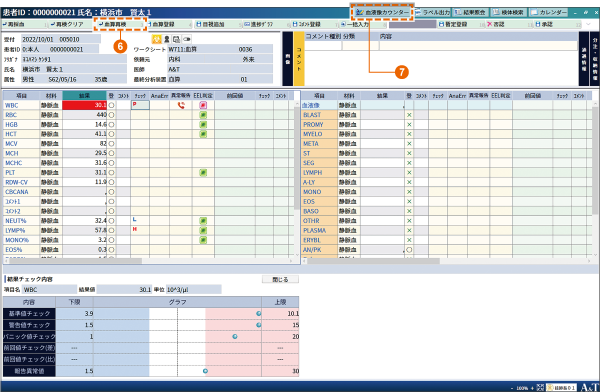Click the 暫定登録 function button
Image resolution: width=600 pixels, height=392 pixels.
pyautogui.click(x=460, y=24)
